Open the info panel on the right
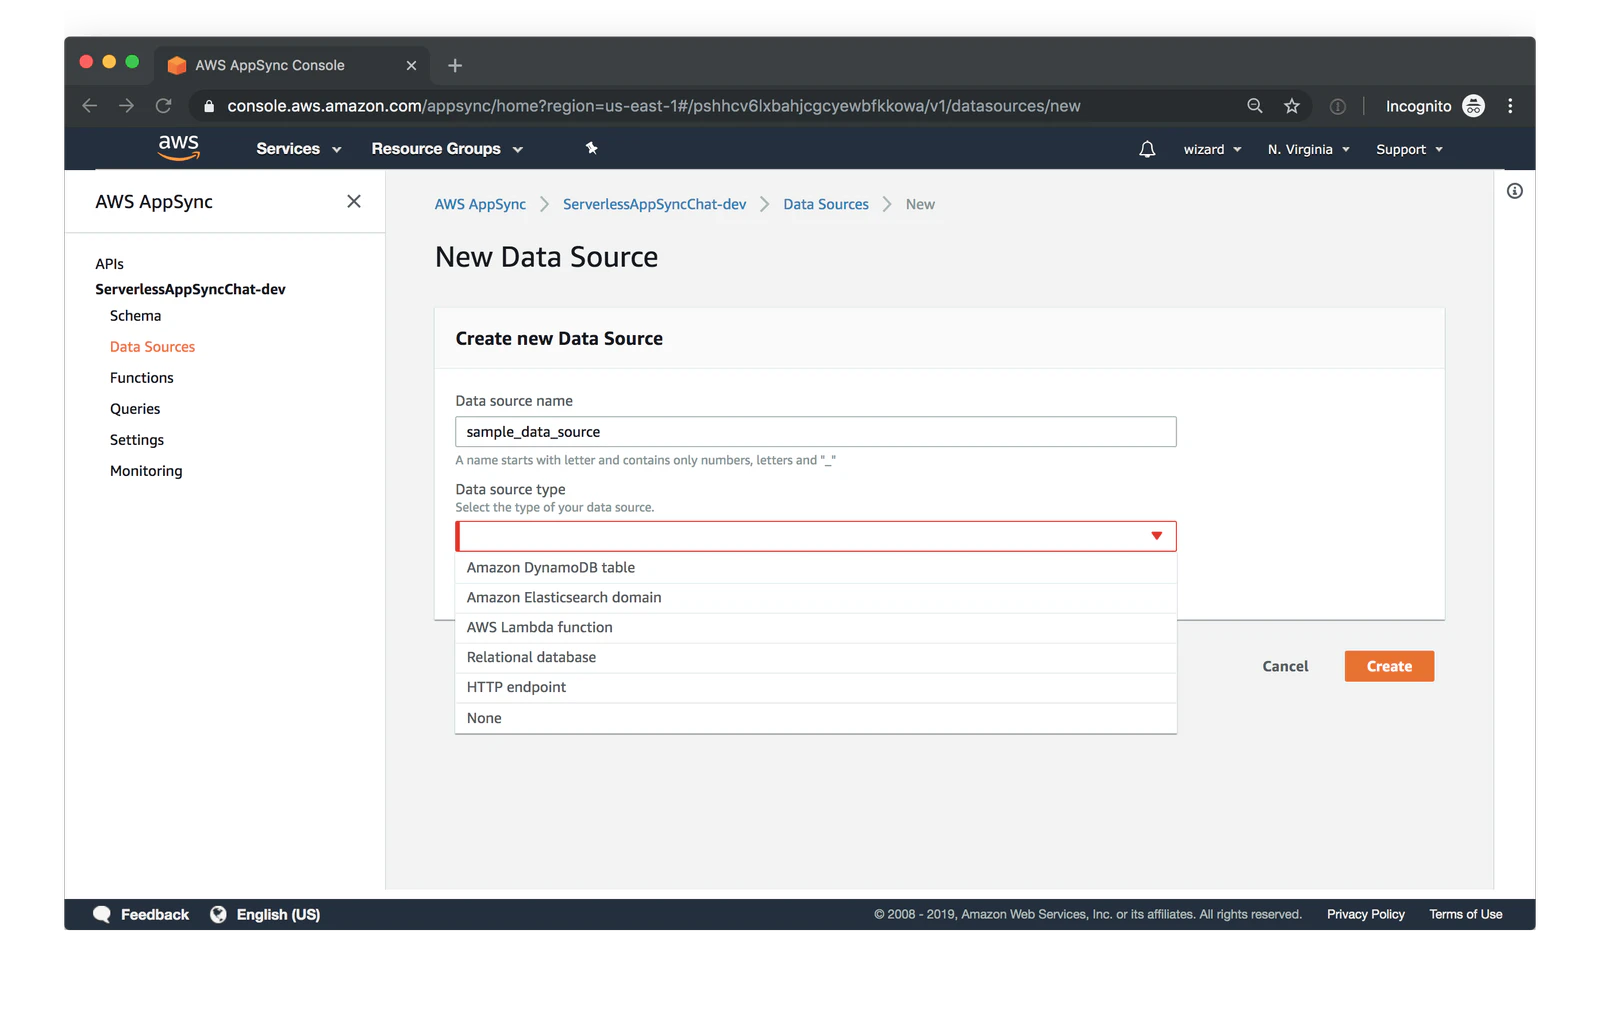The width and height of the screenshot is (1600, 1022). click(1513, 190)
